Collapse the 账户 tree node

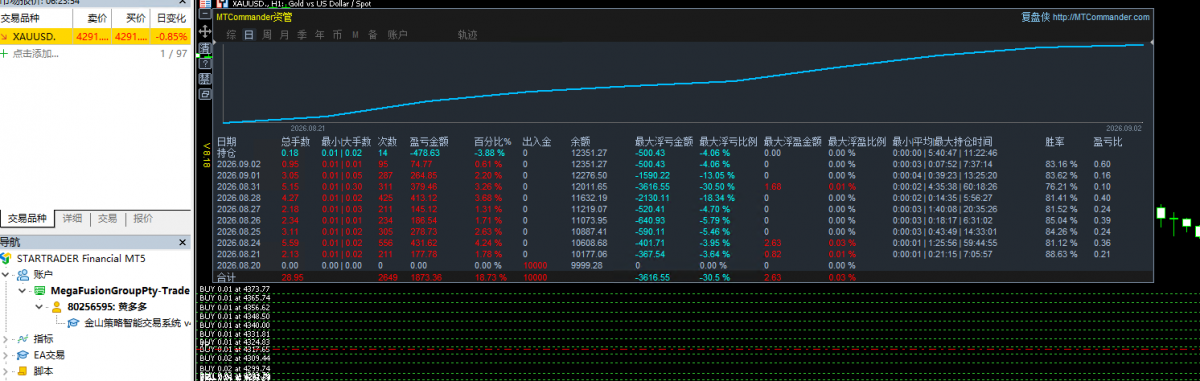click(5, 274)
